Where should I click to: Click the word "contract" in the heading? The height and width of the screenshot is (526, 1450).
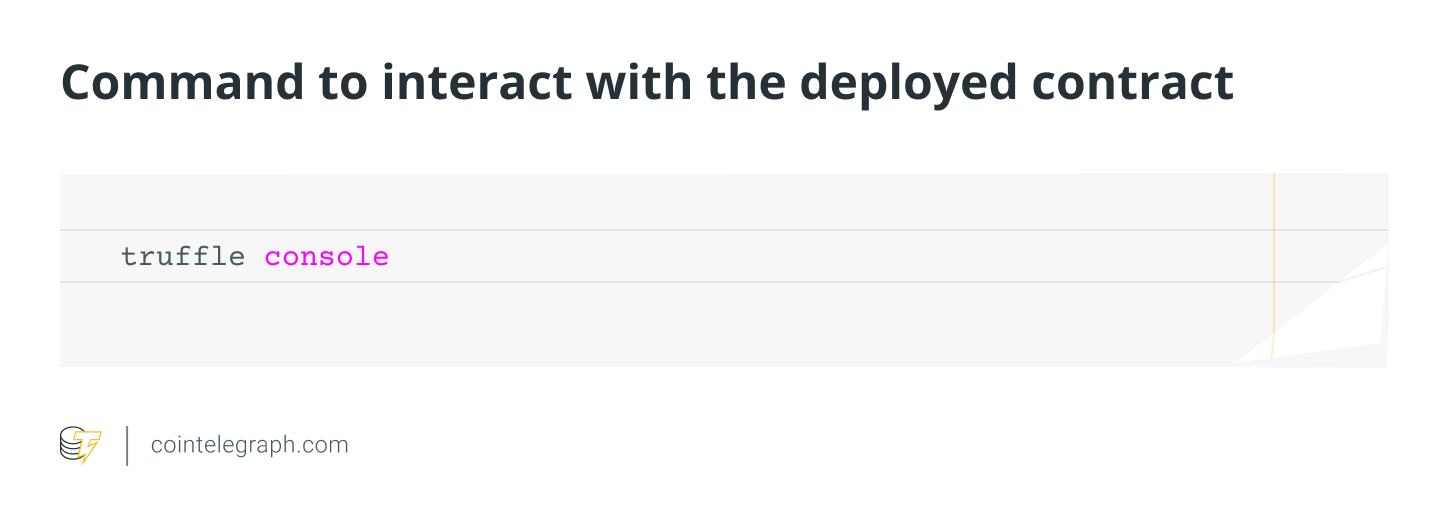1133,84
